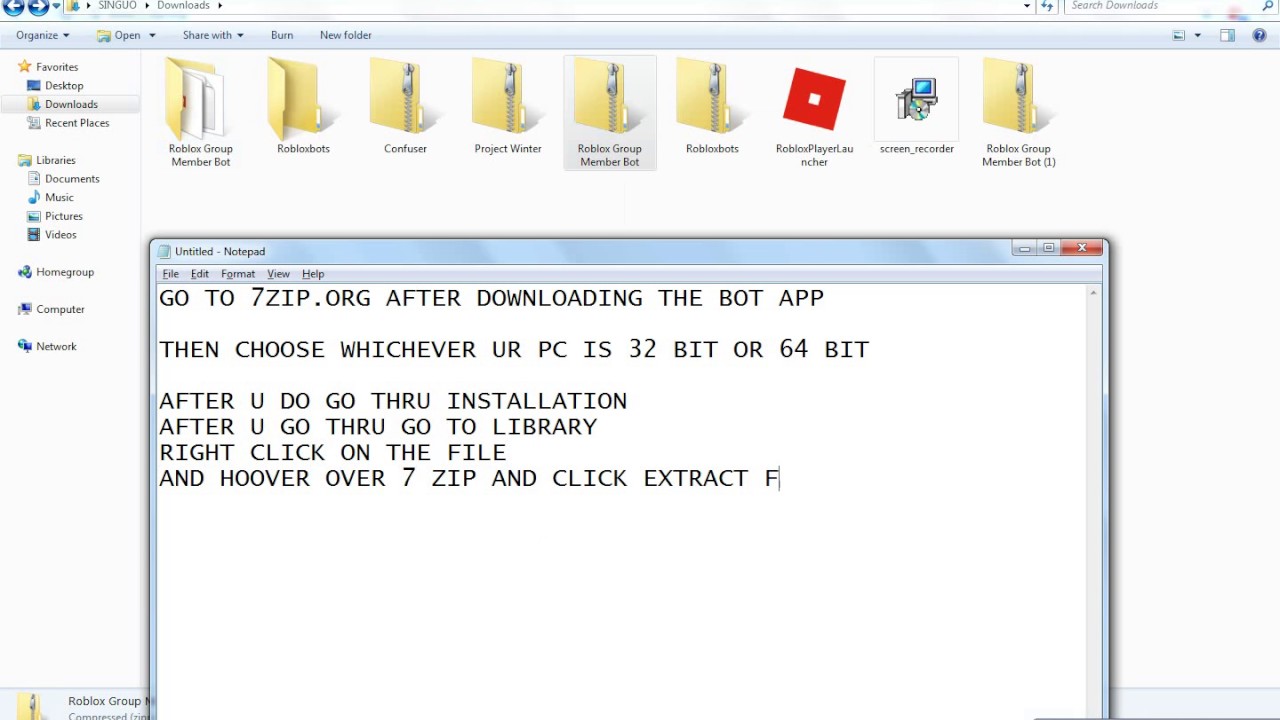Image resolution: width=1280 pixels, height=720 pixels.
Task: Open Recent Places in navigation pane
Action: point(77,123)
